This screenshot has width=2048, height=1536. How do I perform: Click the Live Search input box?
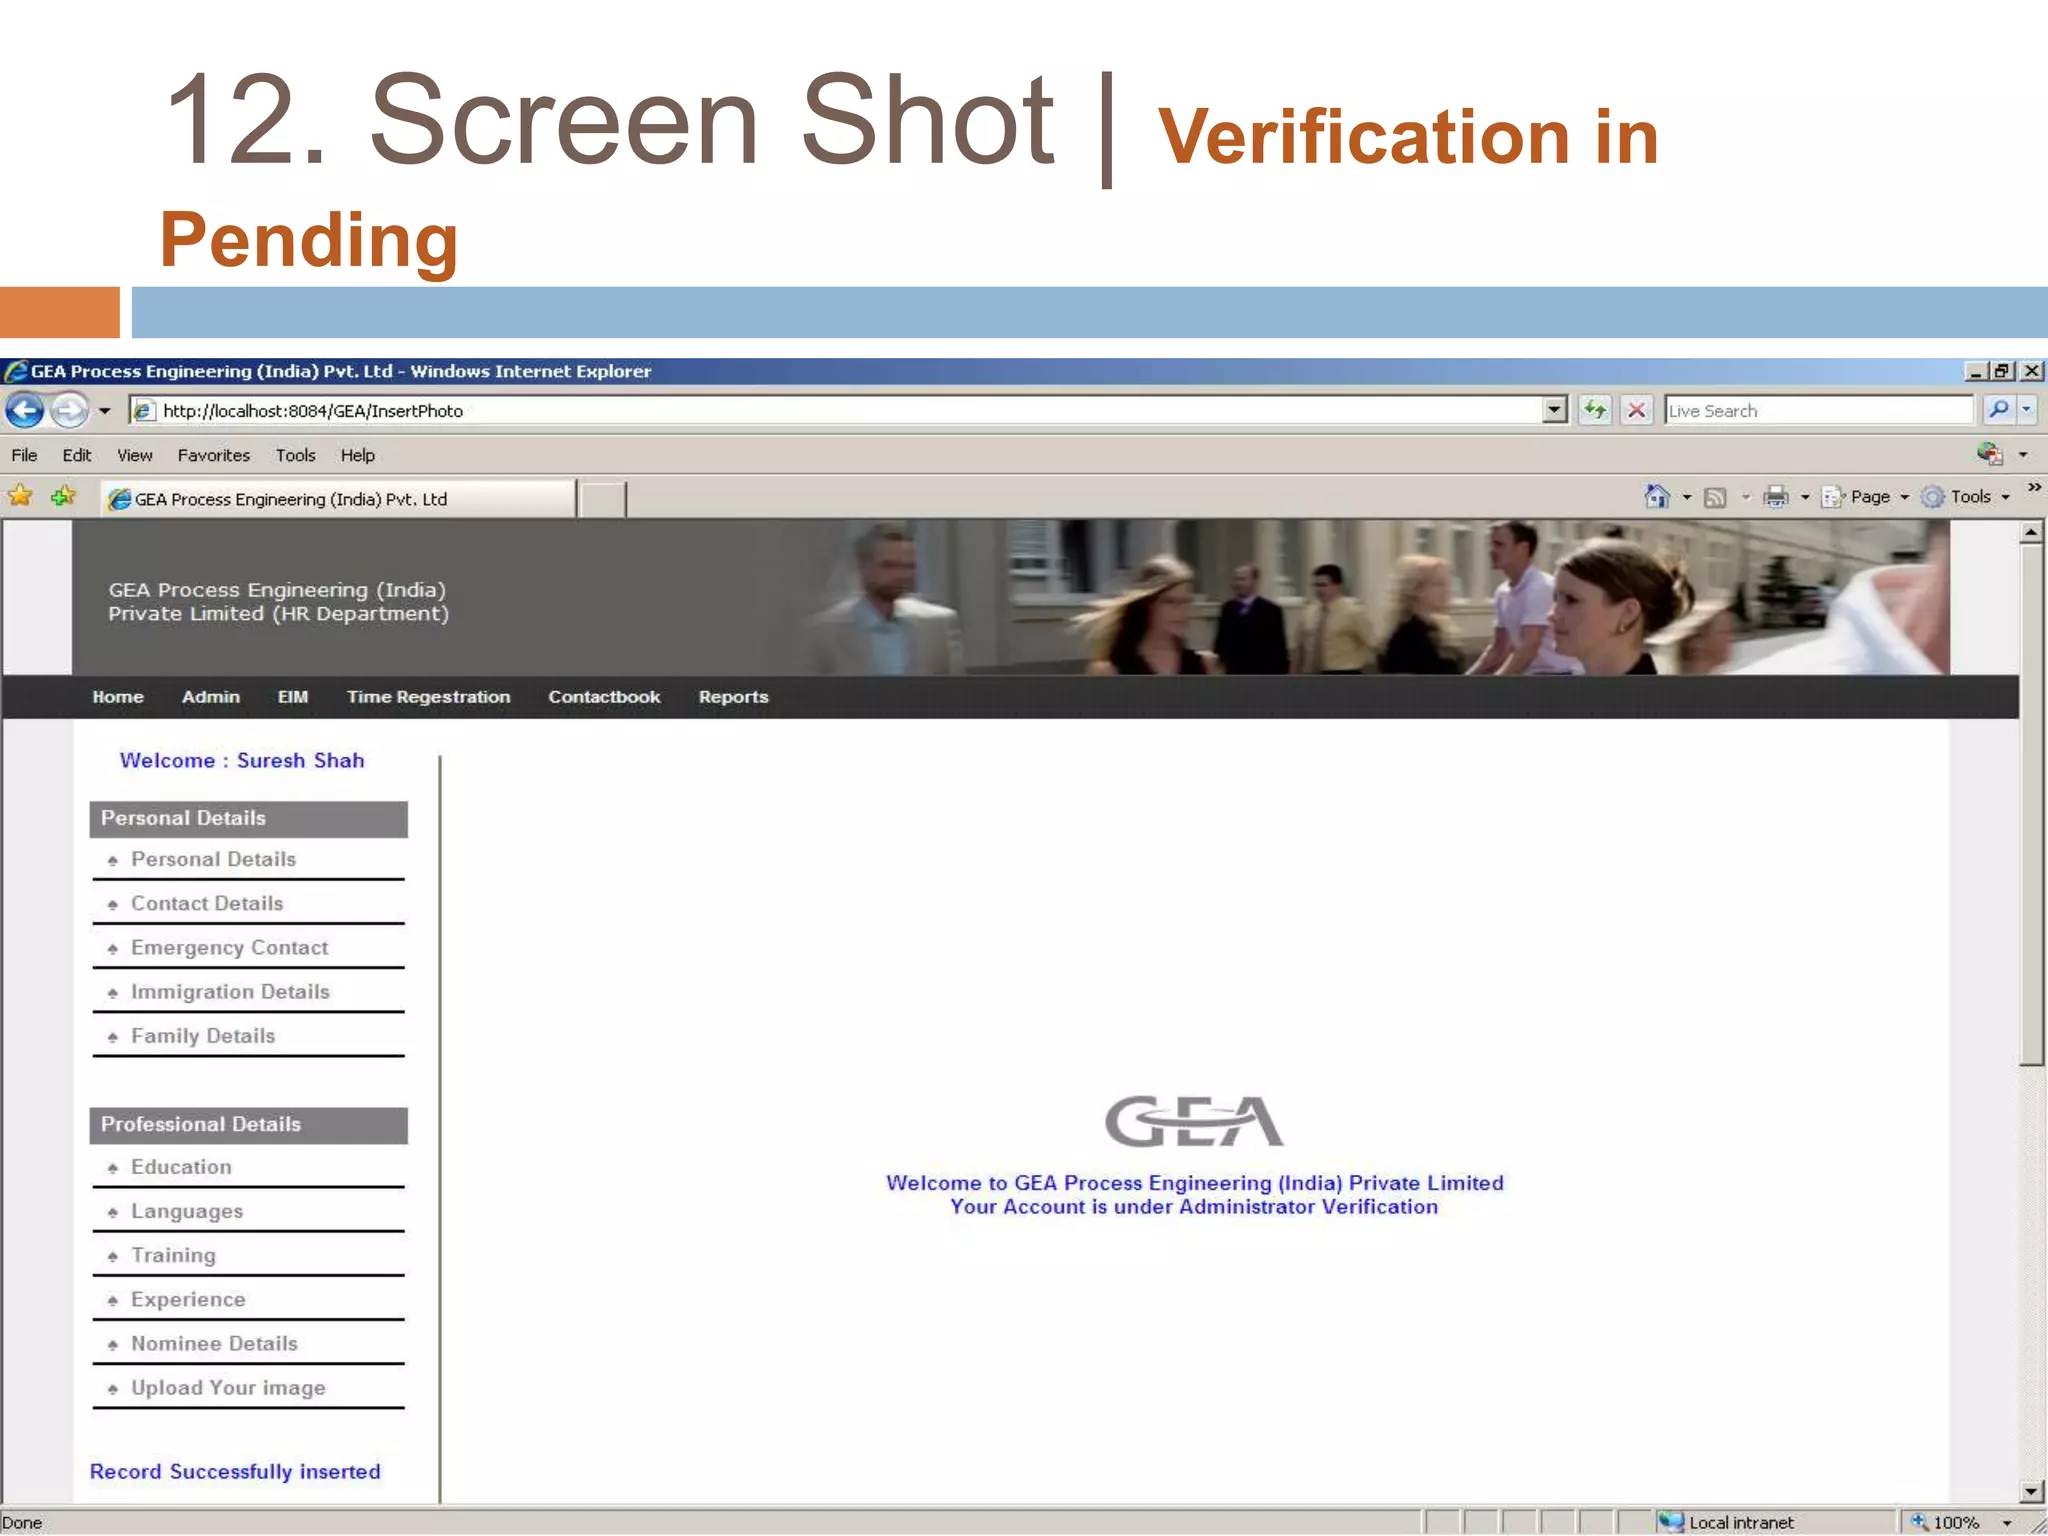(1818, 410)
